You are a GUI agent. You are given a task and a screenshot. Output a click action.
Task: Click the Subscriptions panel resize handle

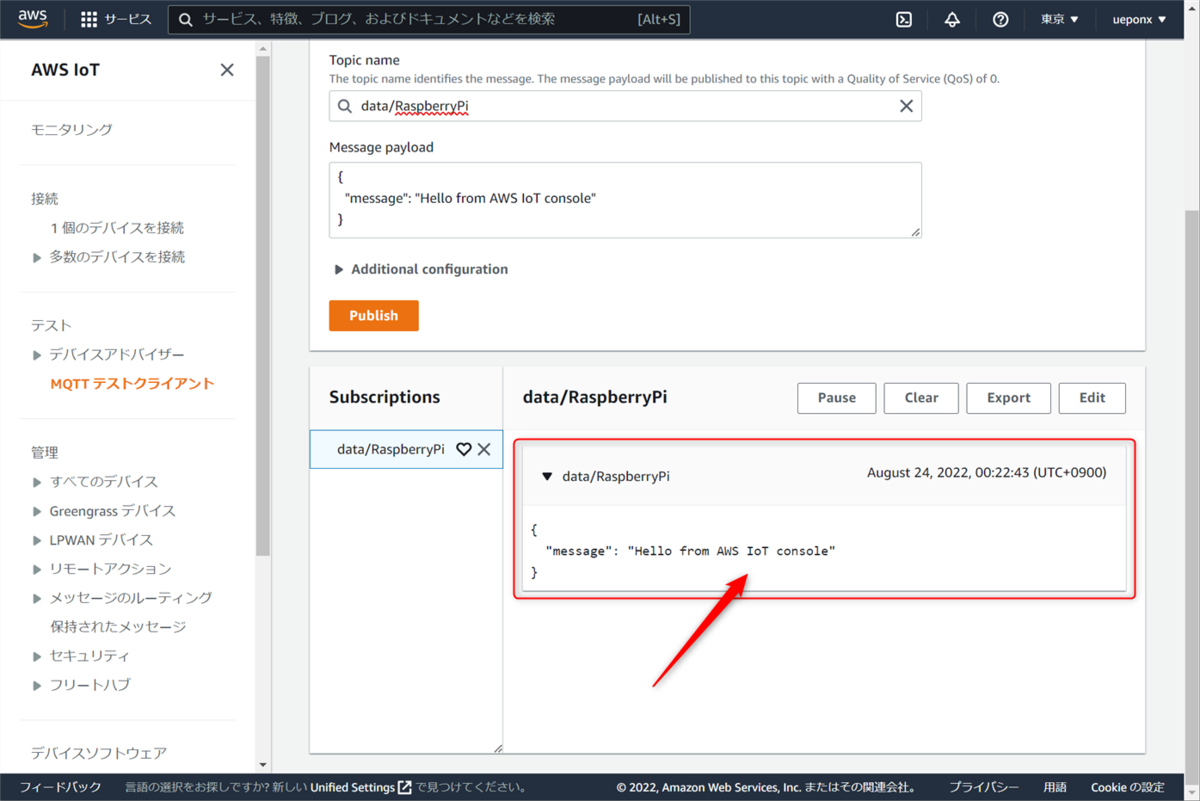point(497,748)
